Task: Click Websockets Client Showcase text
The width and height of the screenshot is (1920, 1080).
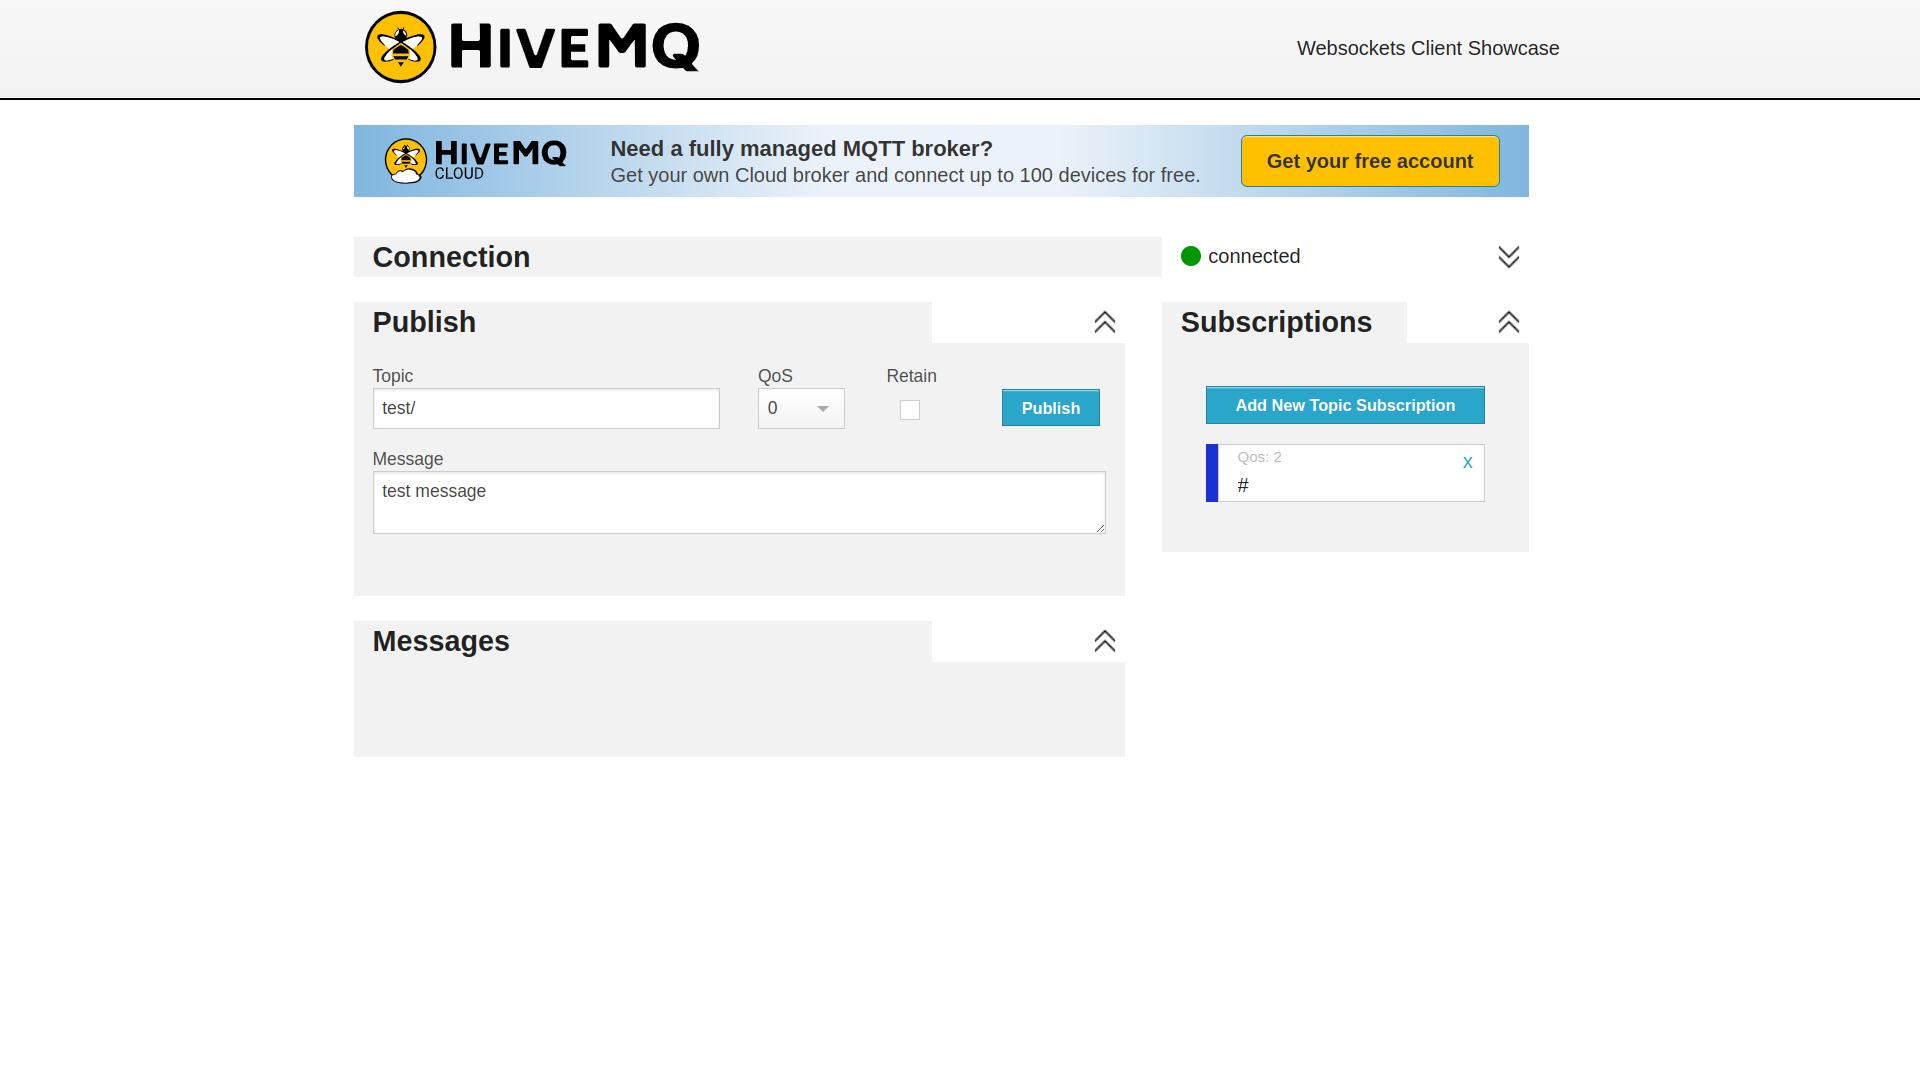Action: pyautogui.click(x=1427, y=48)
